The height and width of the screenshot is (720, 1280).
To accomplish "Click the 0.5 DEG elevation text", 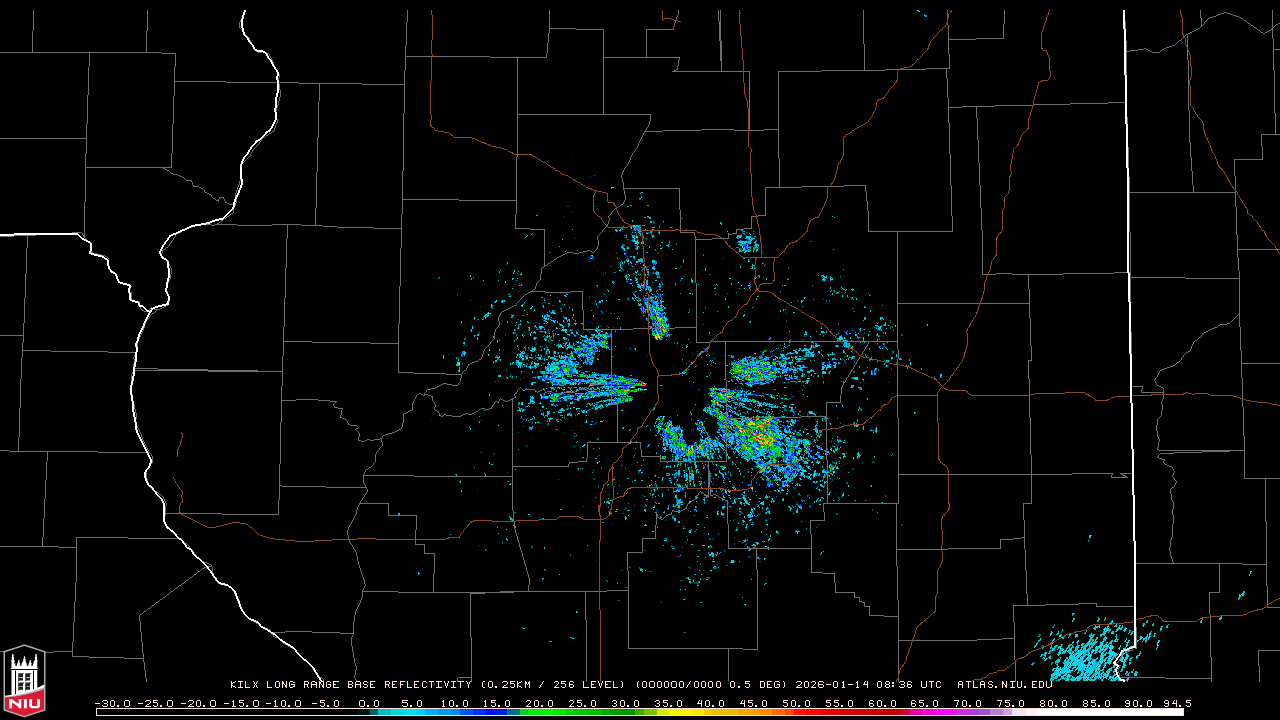I will pos(759,685).
